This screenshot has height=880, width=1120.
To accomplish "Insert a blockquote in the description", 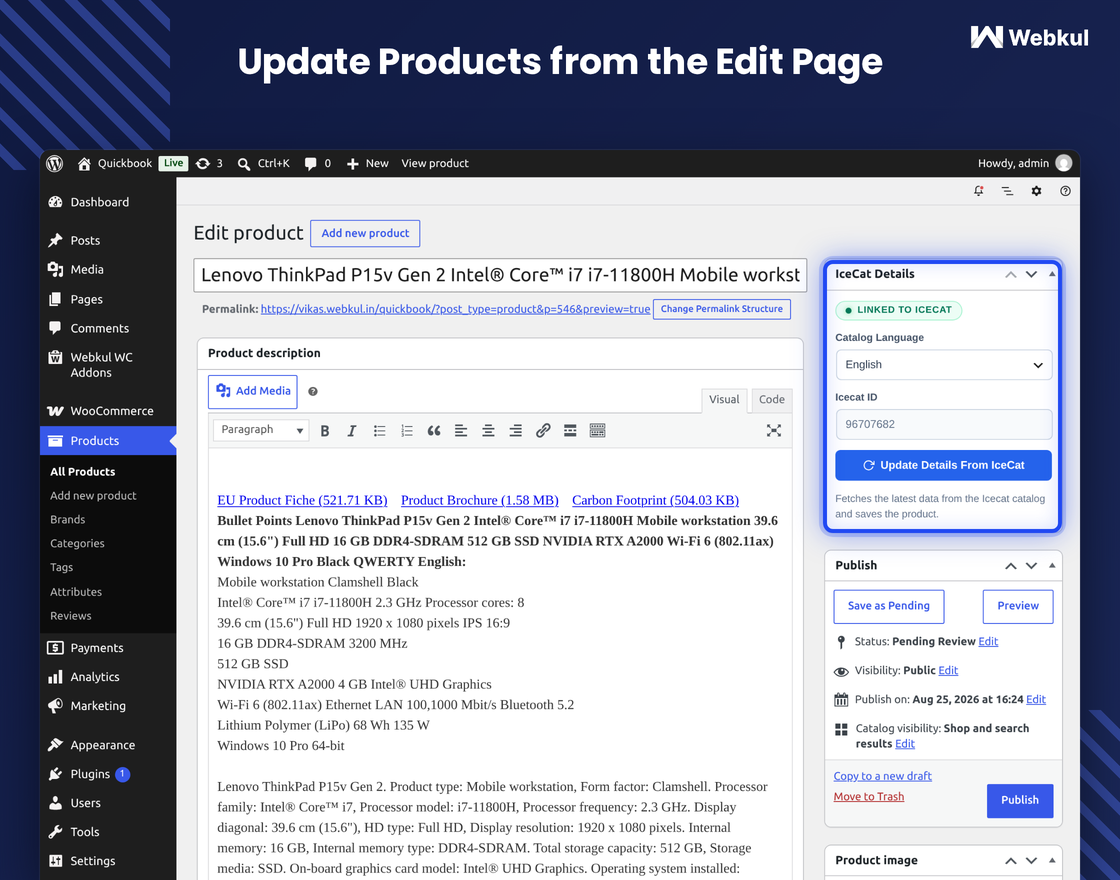I will (x=434, y=431).
